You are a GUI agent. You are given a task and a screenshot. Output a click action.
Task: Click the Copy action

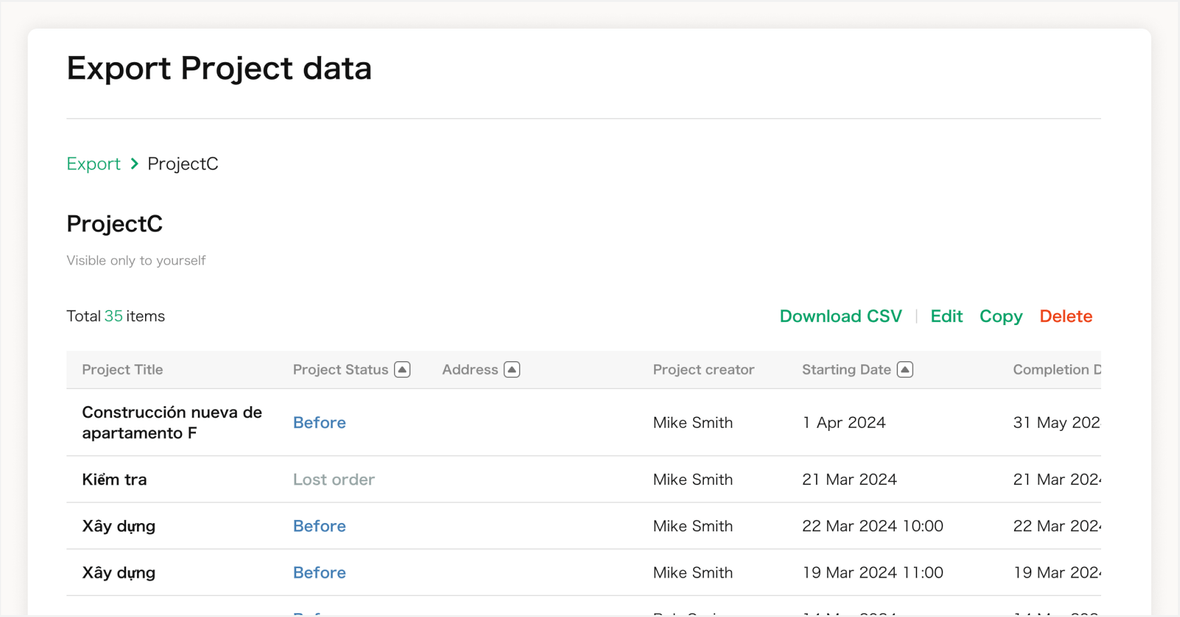[x=1000, y=316]
